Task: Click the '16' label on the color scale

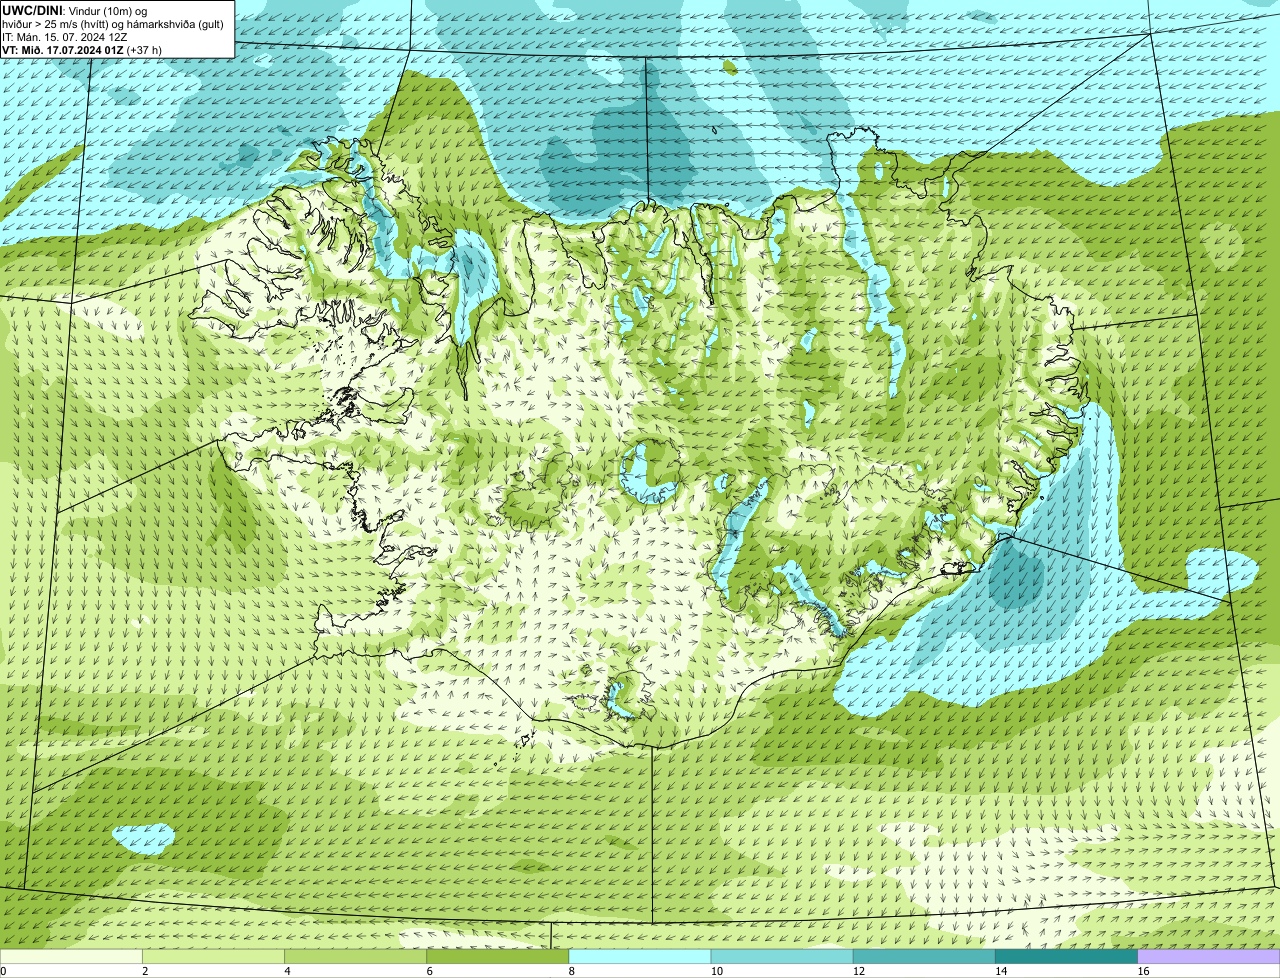Action: click(x=1142, y=971)
